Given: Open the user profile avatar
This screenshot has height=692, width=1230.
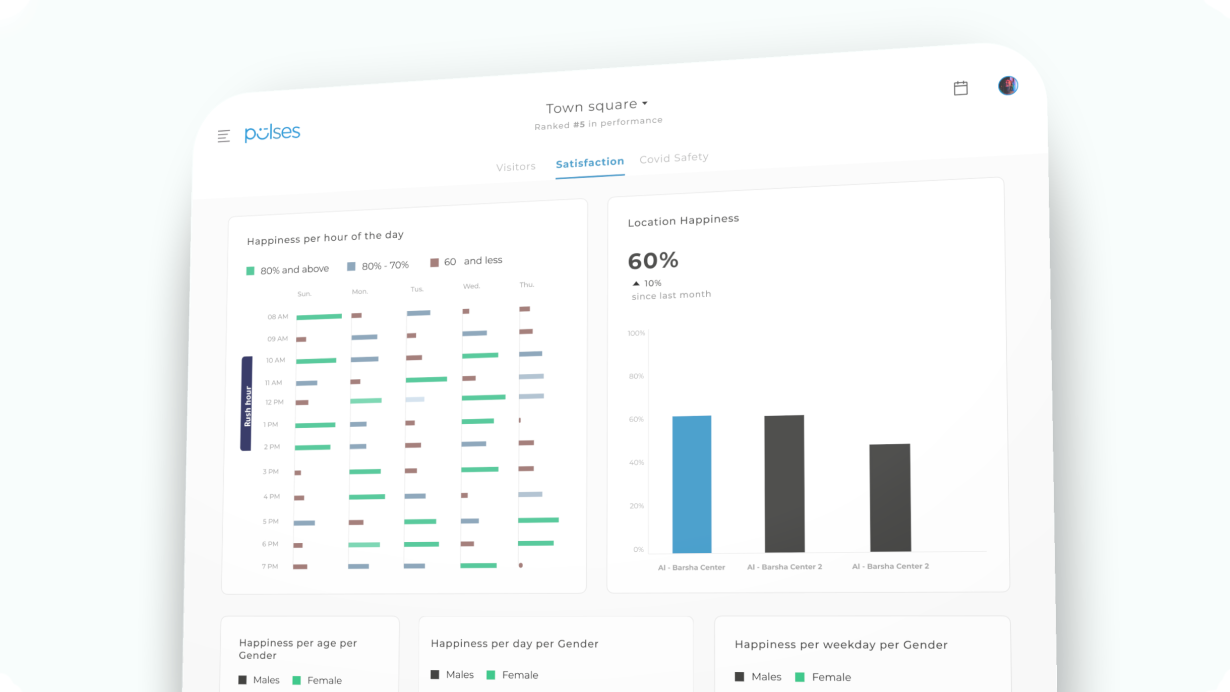Looking at the screenshot, I should 1008,86.
